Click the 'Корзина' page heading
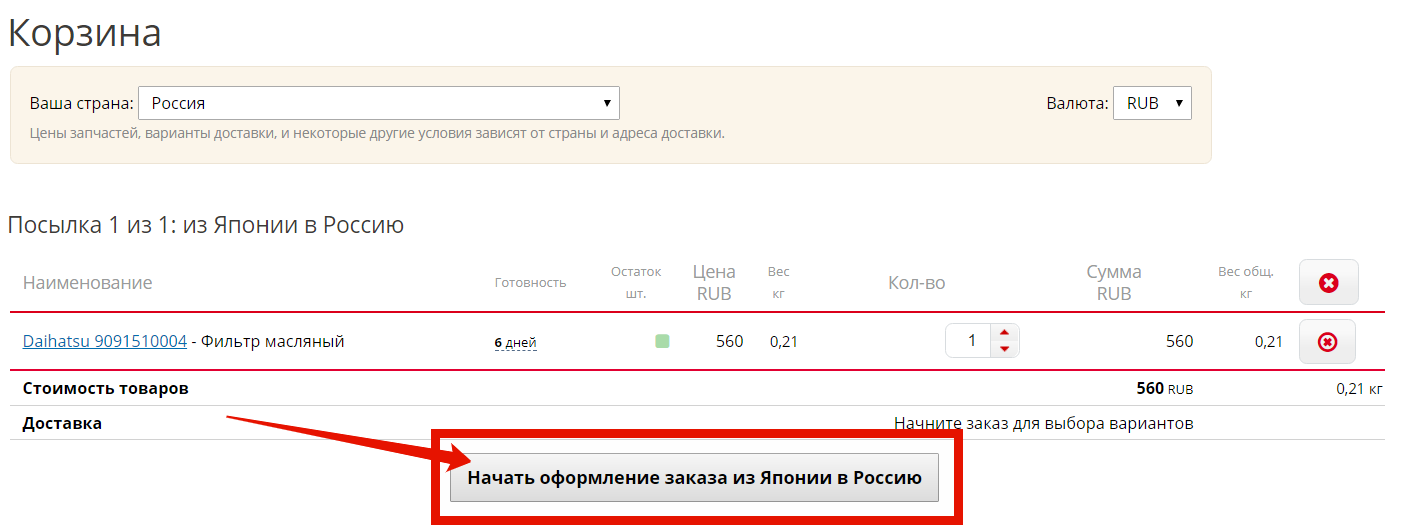The image size is (1405, 525). (x=85, y=33)
